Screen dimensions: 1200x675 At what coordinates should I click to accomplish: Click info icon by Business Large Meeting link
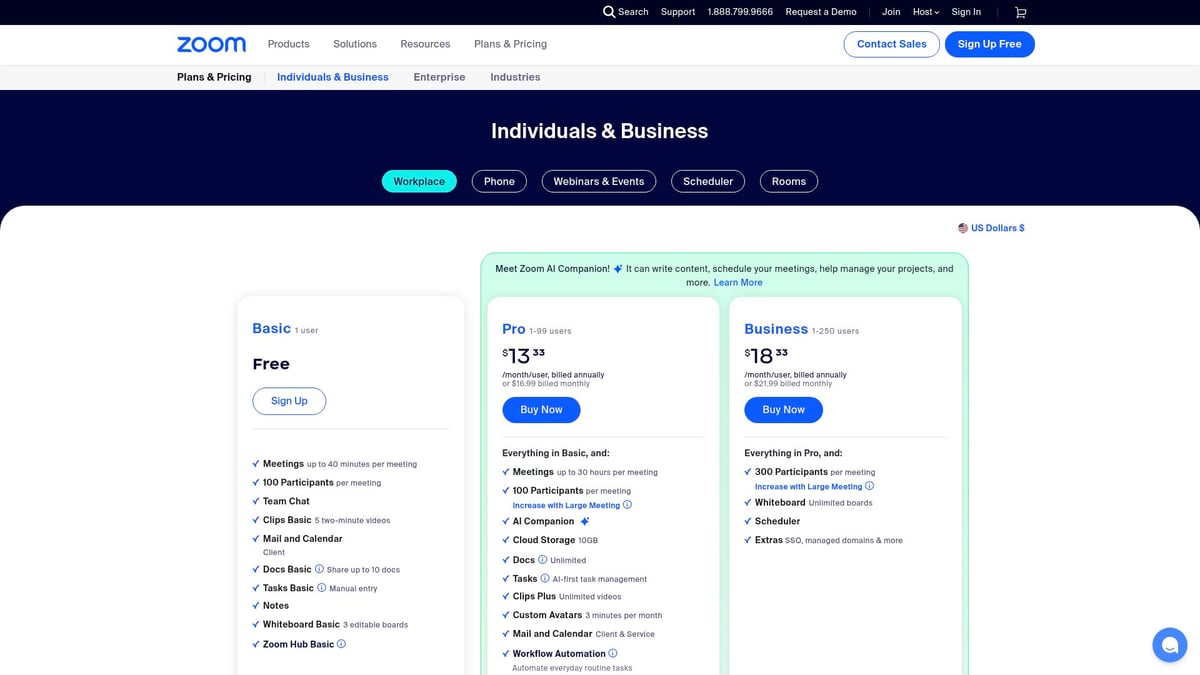[869, 486]
